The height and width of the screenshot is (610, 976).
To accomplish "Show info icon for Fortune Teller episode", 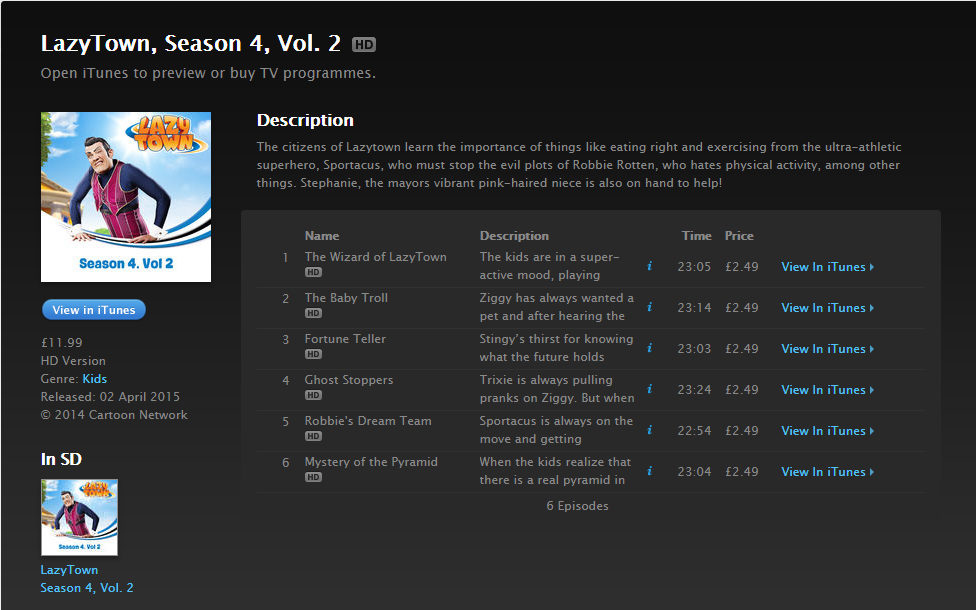I will (x=649, y=348).
